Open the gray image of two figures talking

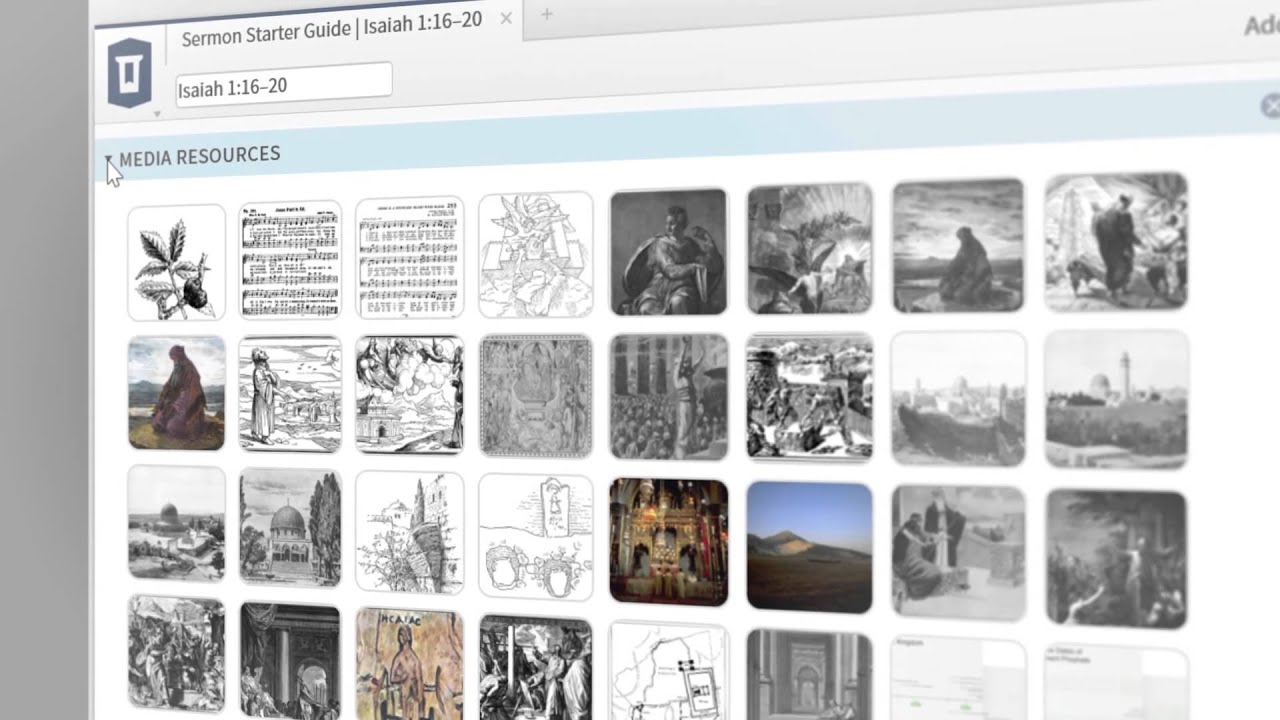pos(958,552)
